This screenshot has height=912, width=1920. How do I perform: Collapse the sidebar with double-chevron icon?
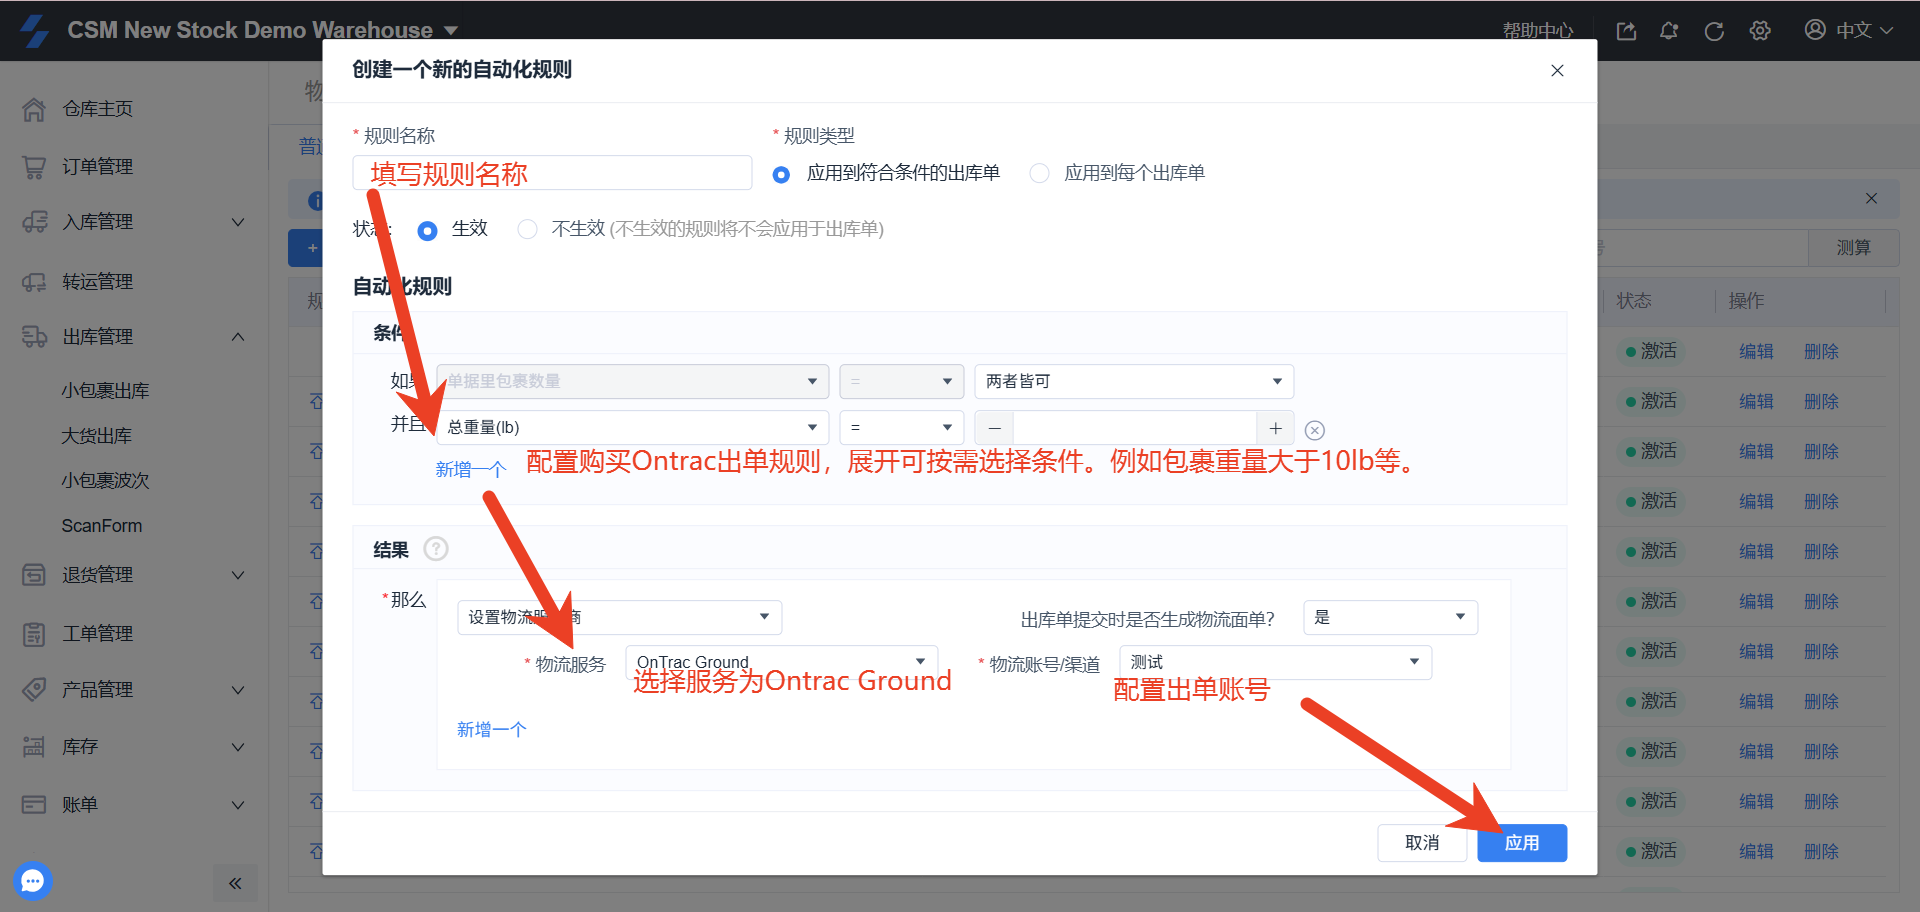tap(235, 883)
